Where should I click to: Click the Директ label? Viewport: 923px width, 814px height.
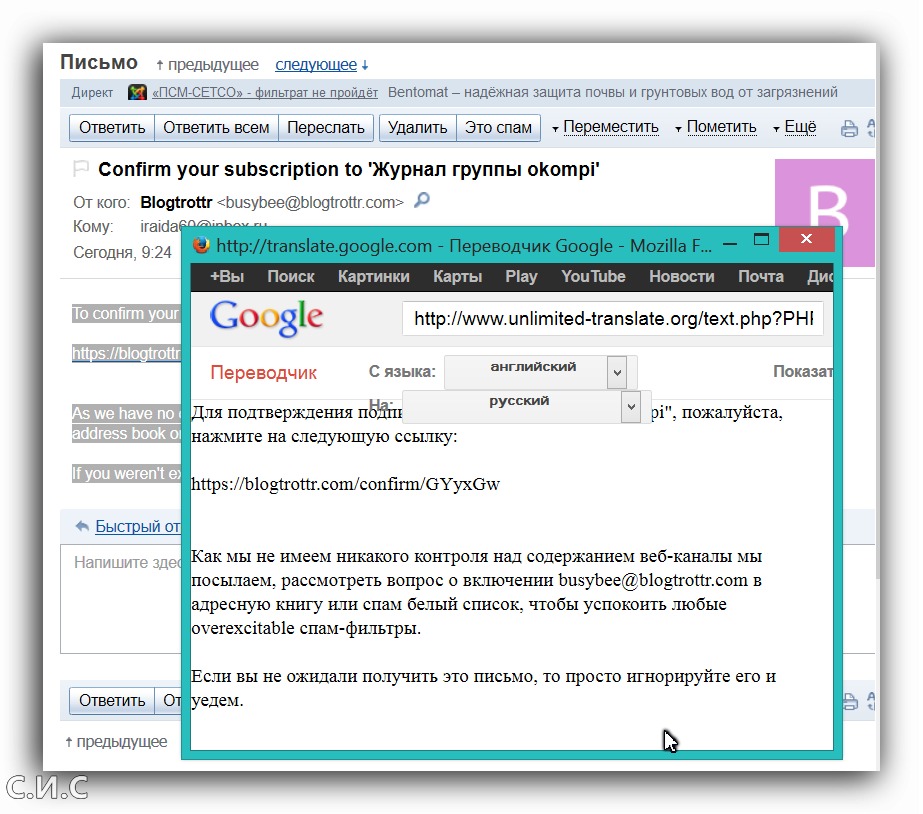click(92, 92)
